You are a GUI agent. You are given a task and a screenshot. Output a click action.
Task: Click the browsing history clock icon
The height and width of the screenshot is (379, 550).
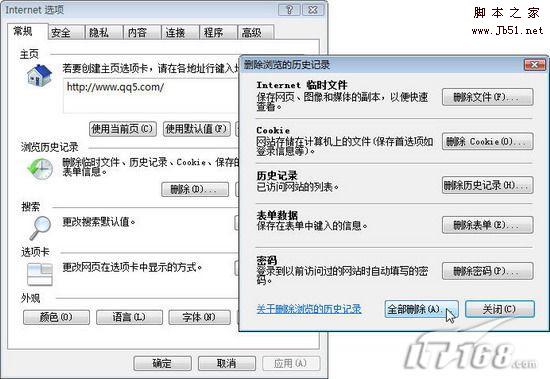[40, 169]
